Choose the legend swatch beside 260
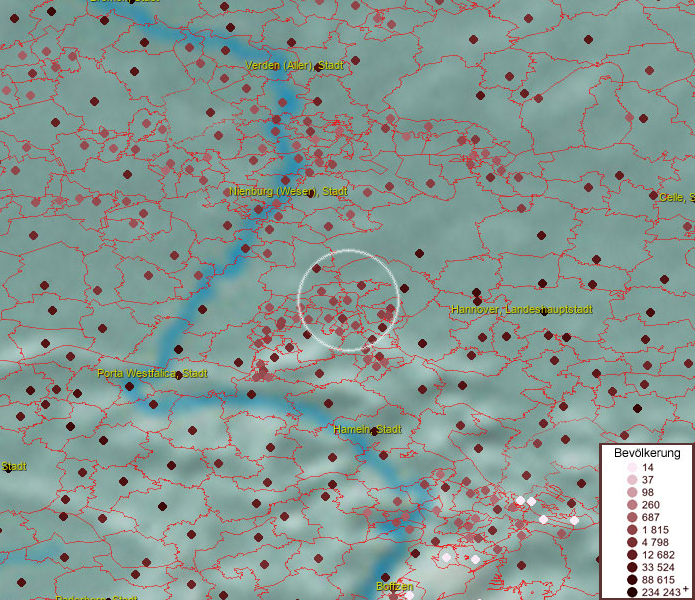 click(632, 505)
